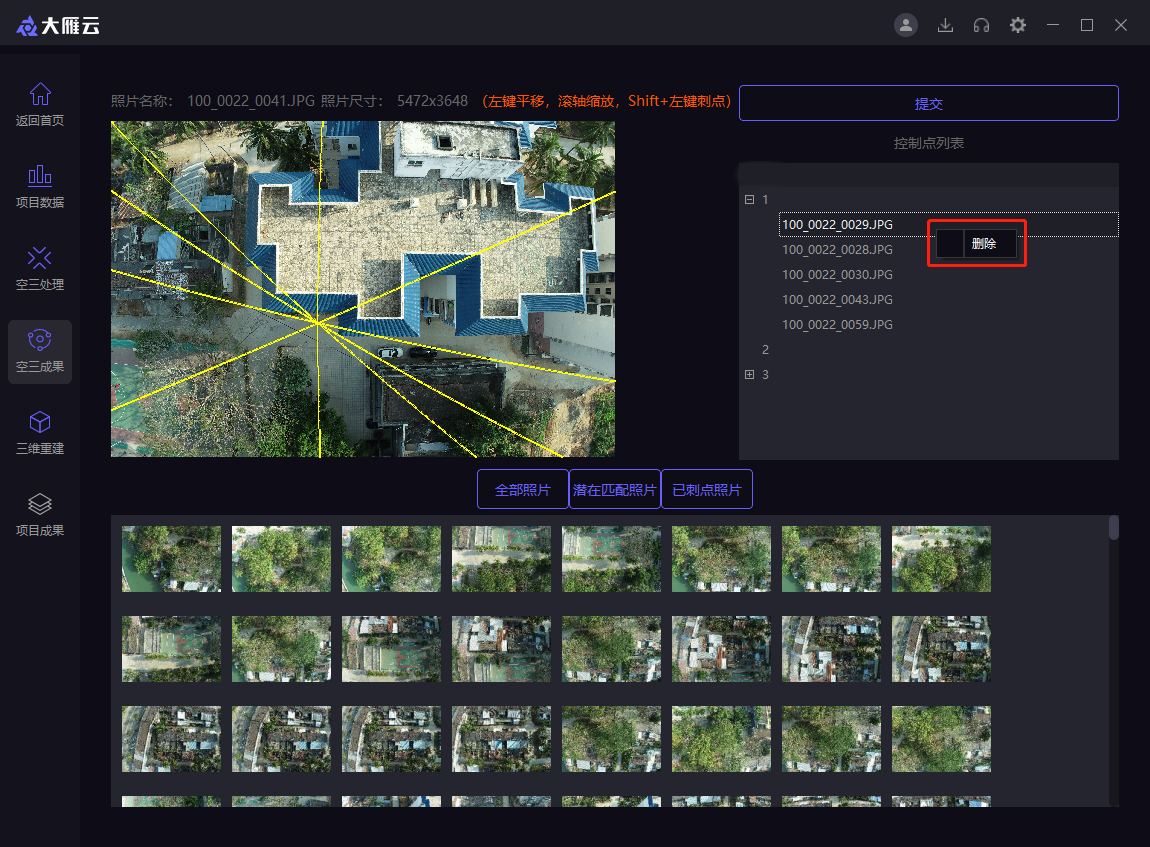Open the user account avatar

pos(906,25)
